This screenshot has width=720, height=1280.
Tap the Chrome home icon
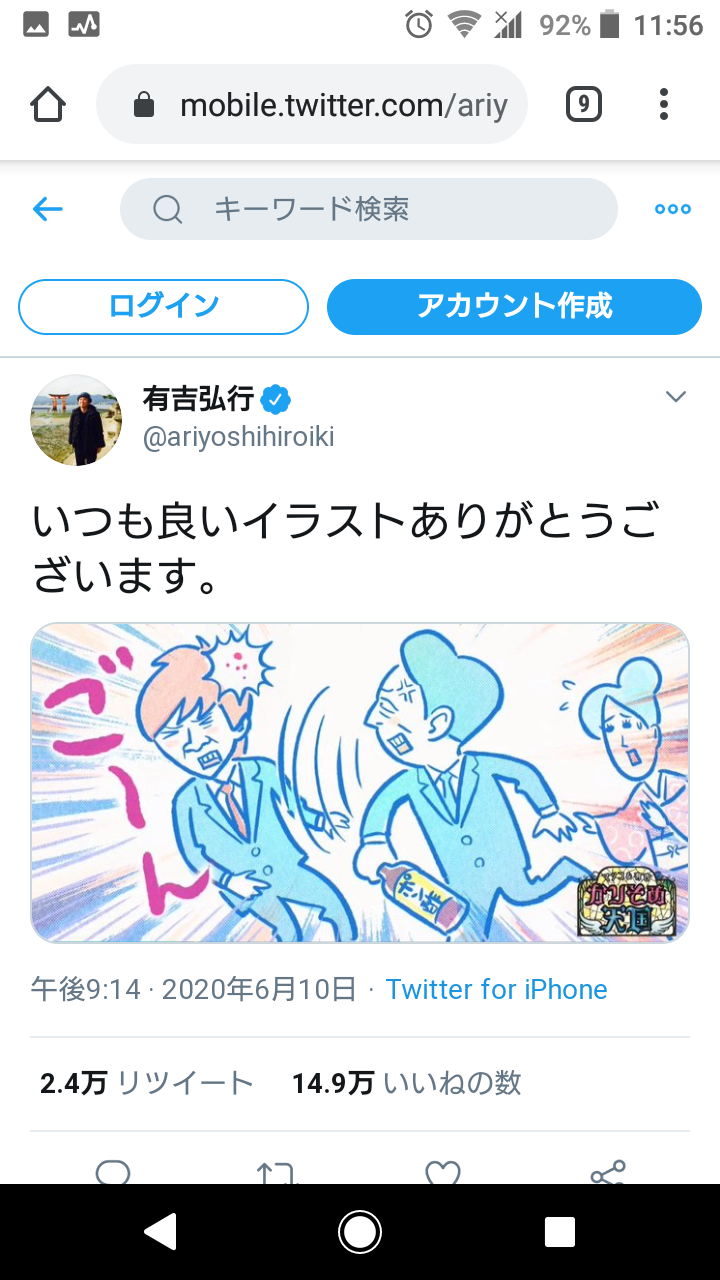click(47, 104)
